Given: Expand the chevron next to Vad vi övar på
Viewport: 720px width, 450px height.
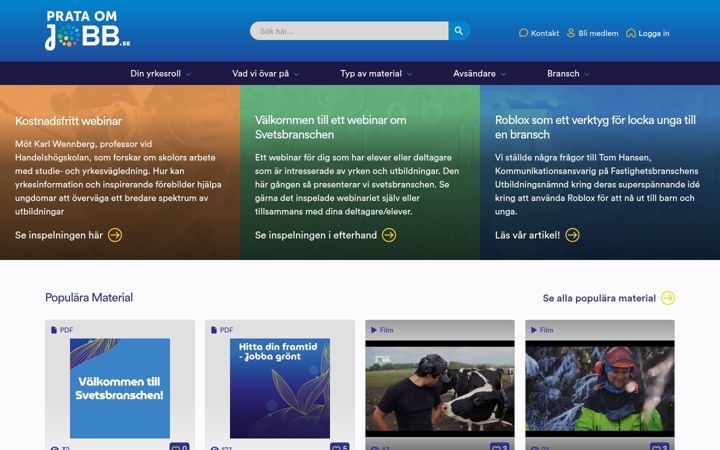Looking at the screenshot, I should (x=297, y=74).
